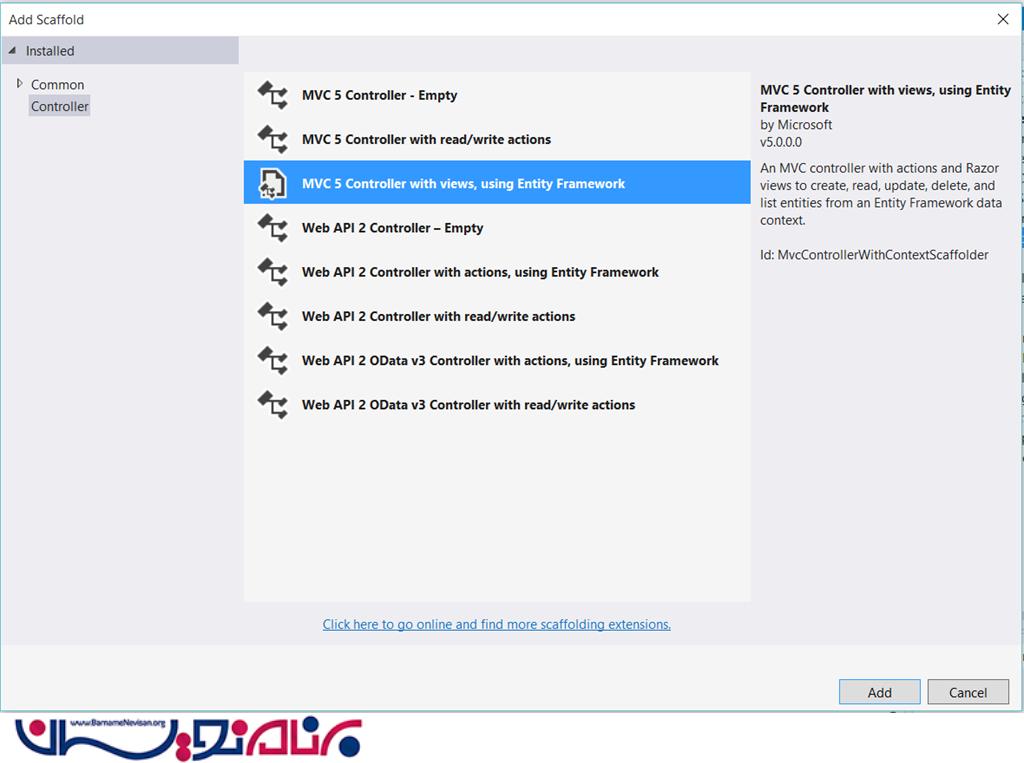Choose MVC 5 Controller - Empty
Image resolution: width=1024 pixels, height=763 pixels.
pos(497,95)
